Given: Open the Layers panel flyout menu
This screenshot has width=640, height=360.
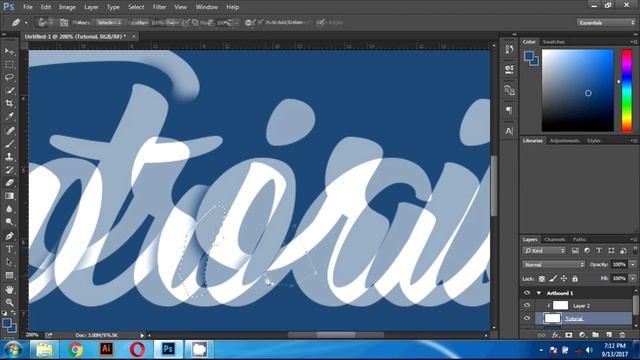Looking at the screenshot, I should 634,240.
